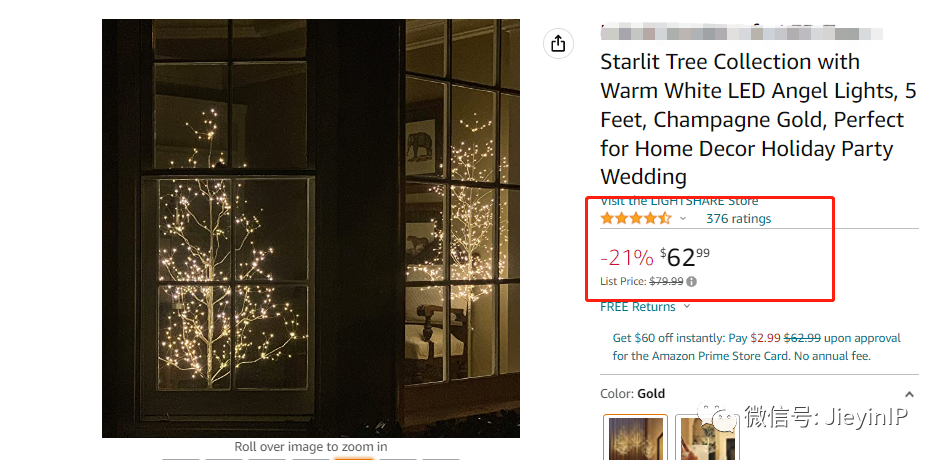Screen dimensions: 939x460
Task: Visit the LIGHTSHARE Store link
Action: click(679, 201)
